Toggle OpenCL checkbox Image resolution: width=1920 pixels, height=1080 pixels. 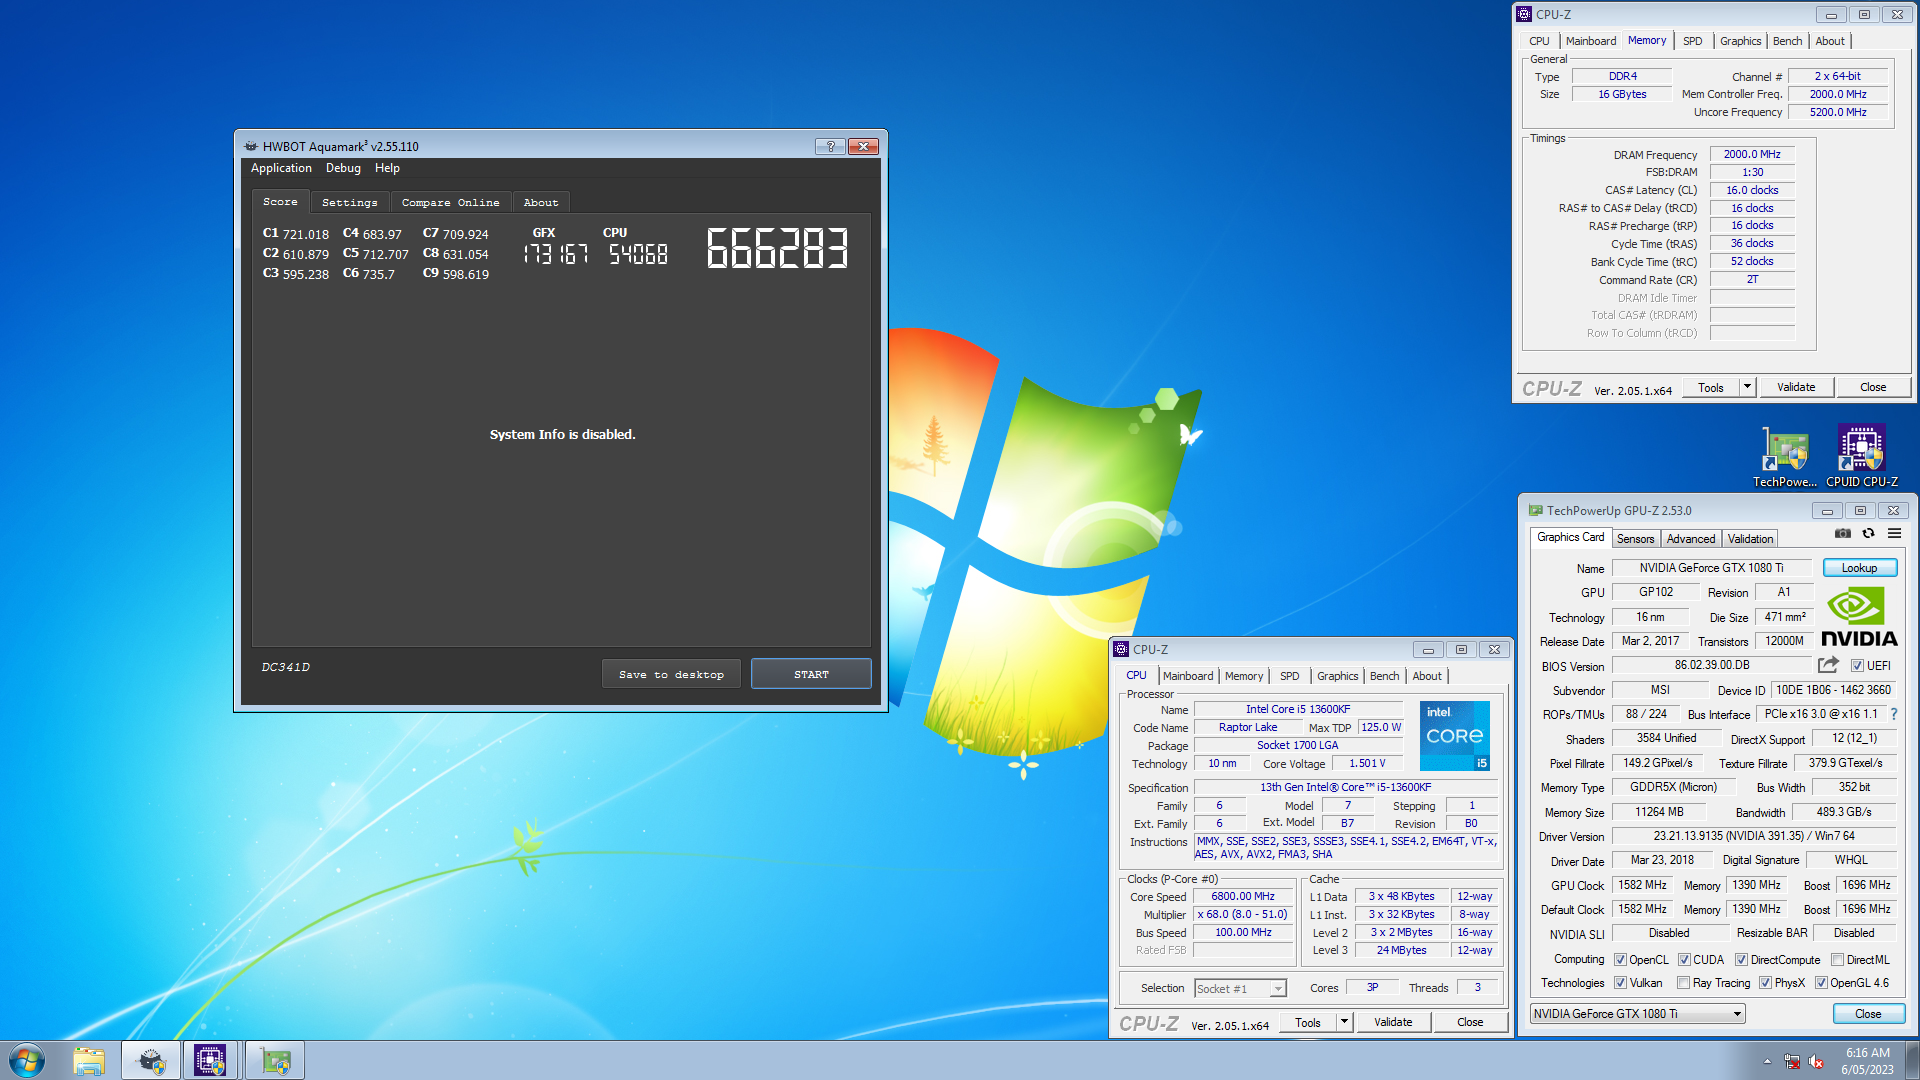[1620, 959]
